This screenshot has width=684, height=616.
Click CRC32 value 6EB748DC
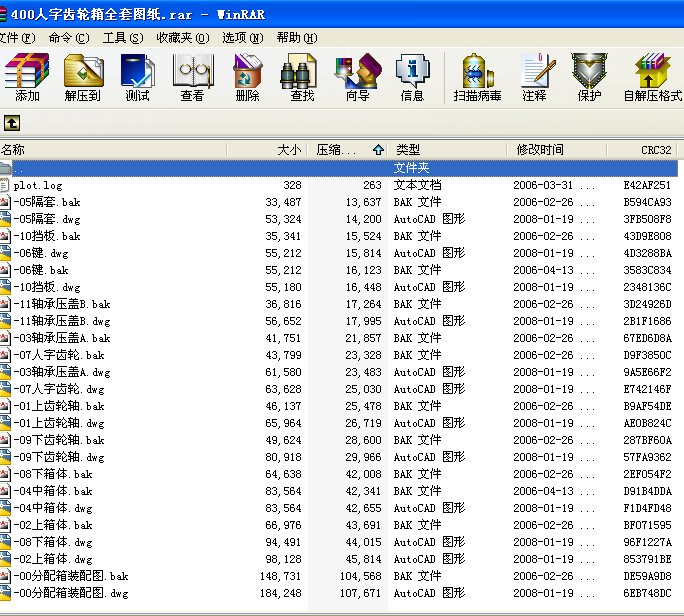tap(647, 593)
